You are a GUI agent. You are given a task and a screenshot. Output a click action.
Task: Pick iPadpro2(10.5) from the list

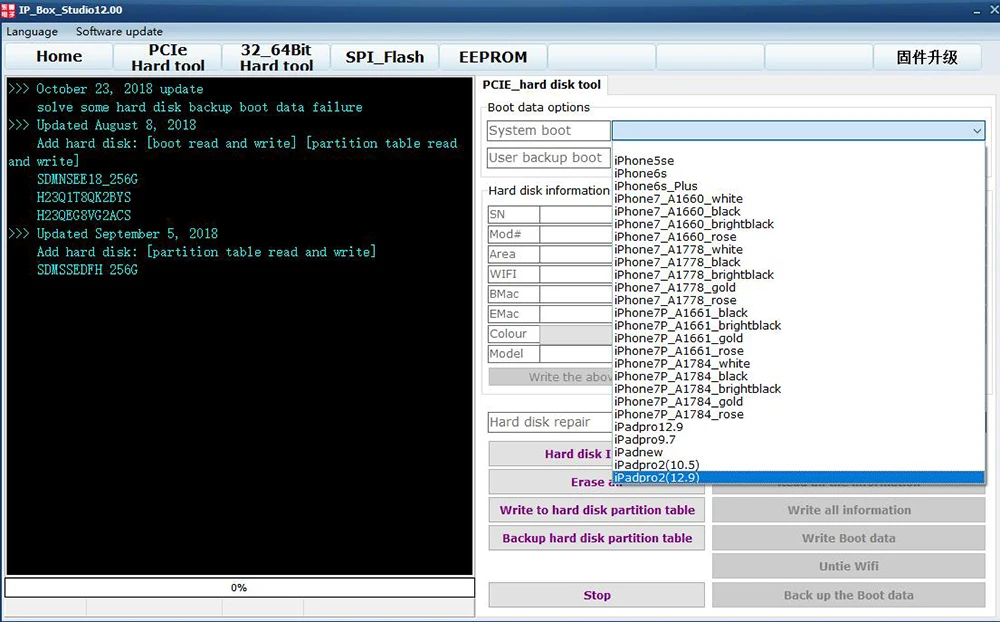coord(798,465)
